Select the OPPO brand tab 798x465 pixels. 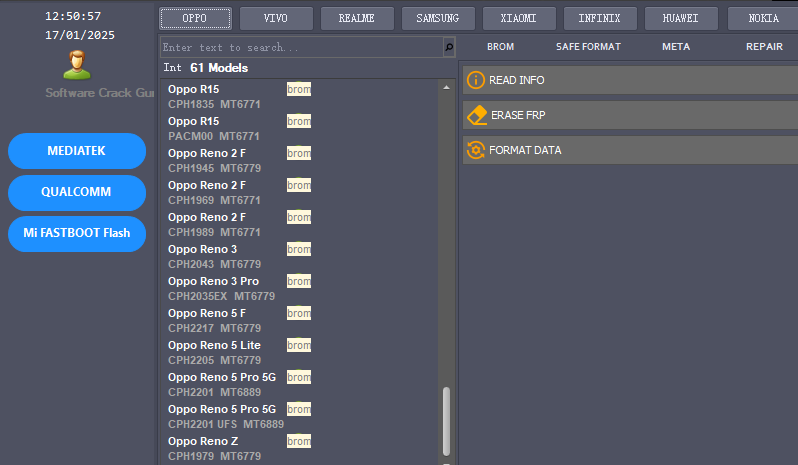point(195,18)
